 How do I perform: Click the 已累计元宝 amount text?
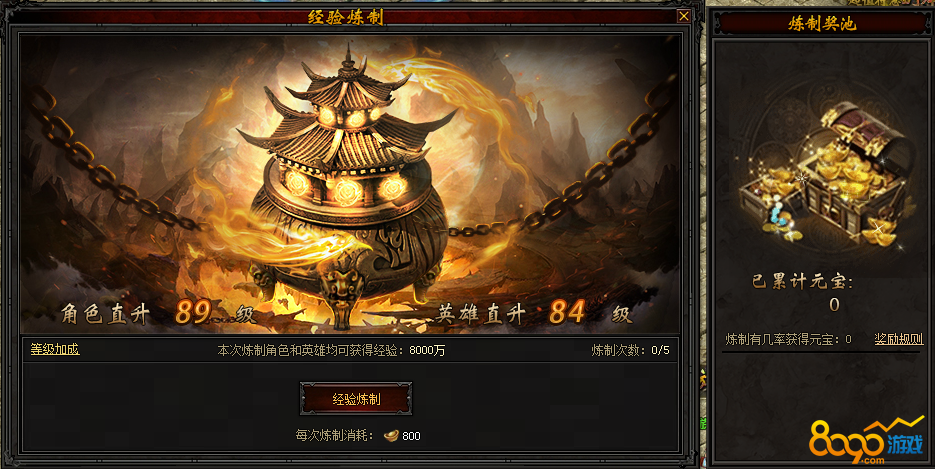click(834, 305)
